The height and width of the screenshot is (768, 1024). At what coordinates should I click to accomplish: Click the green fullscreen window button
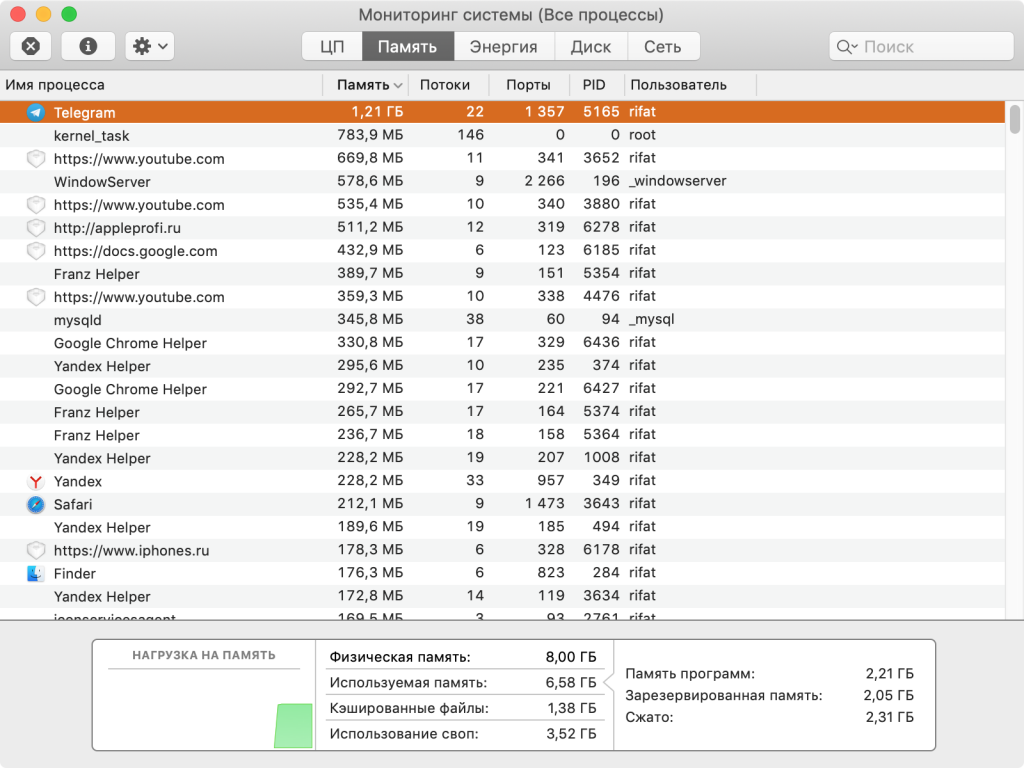pos(69,14)
